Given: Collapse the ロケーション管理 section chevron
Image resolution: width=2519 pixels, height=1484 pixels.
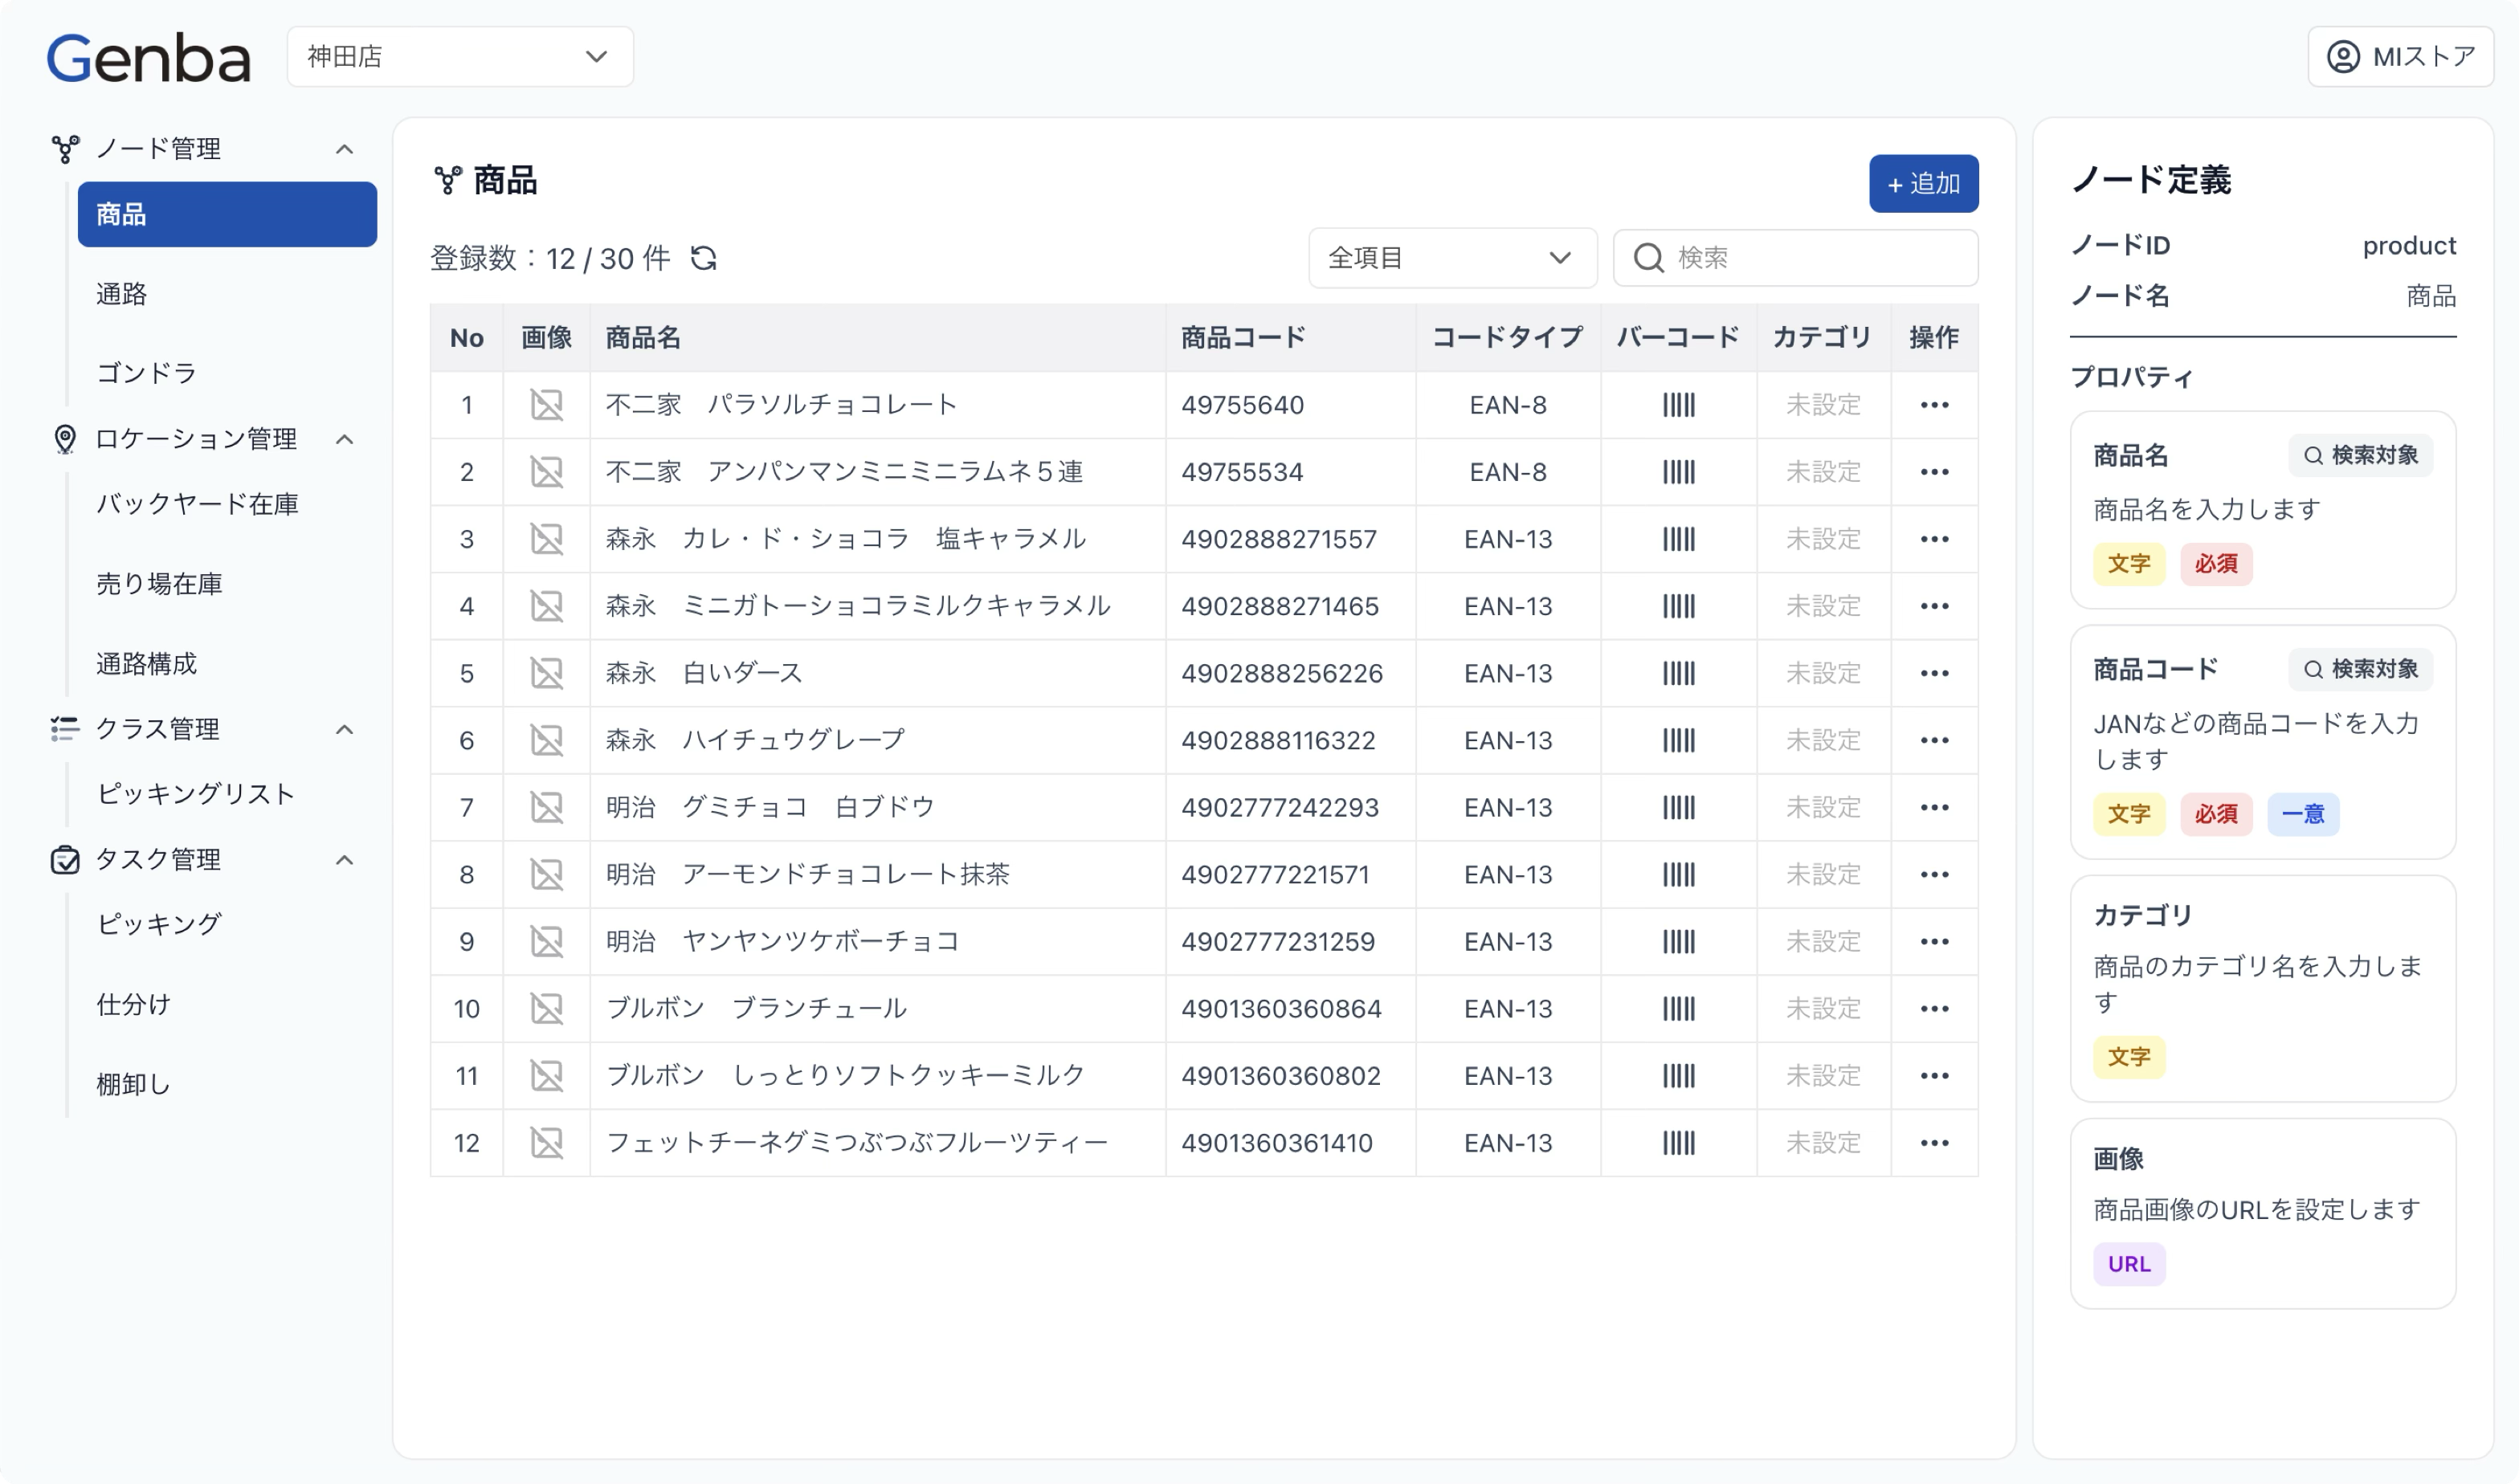Looking at the screenshot, I should coord(344,439).
